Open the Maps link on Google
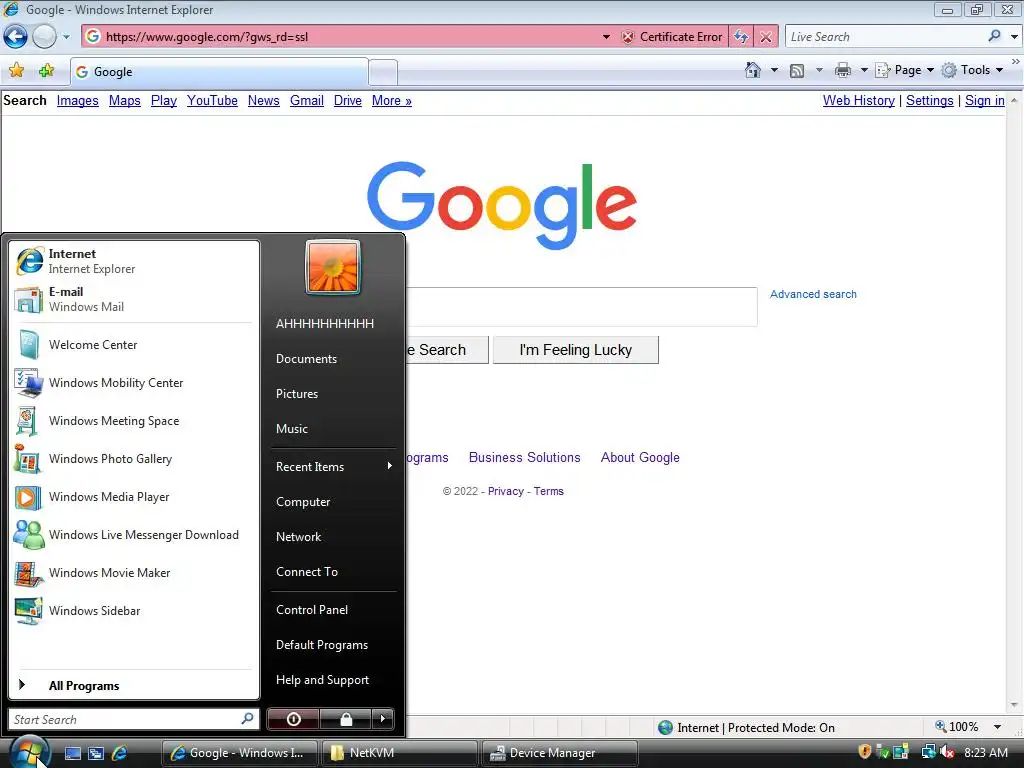Image resolution: width=1024 pixels, height=768 pixels. click(x=125, y=101)
